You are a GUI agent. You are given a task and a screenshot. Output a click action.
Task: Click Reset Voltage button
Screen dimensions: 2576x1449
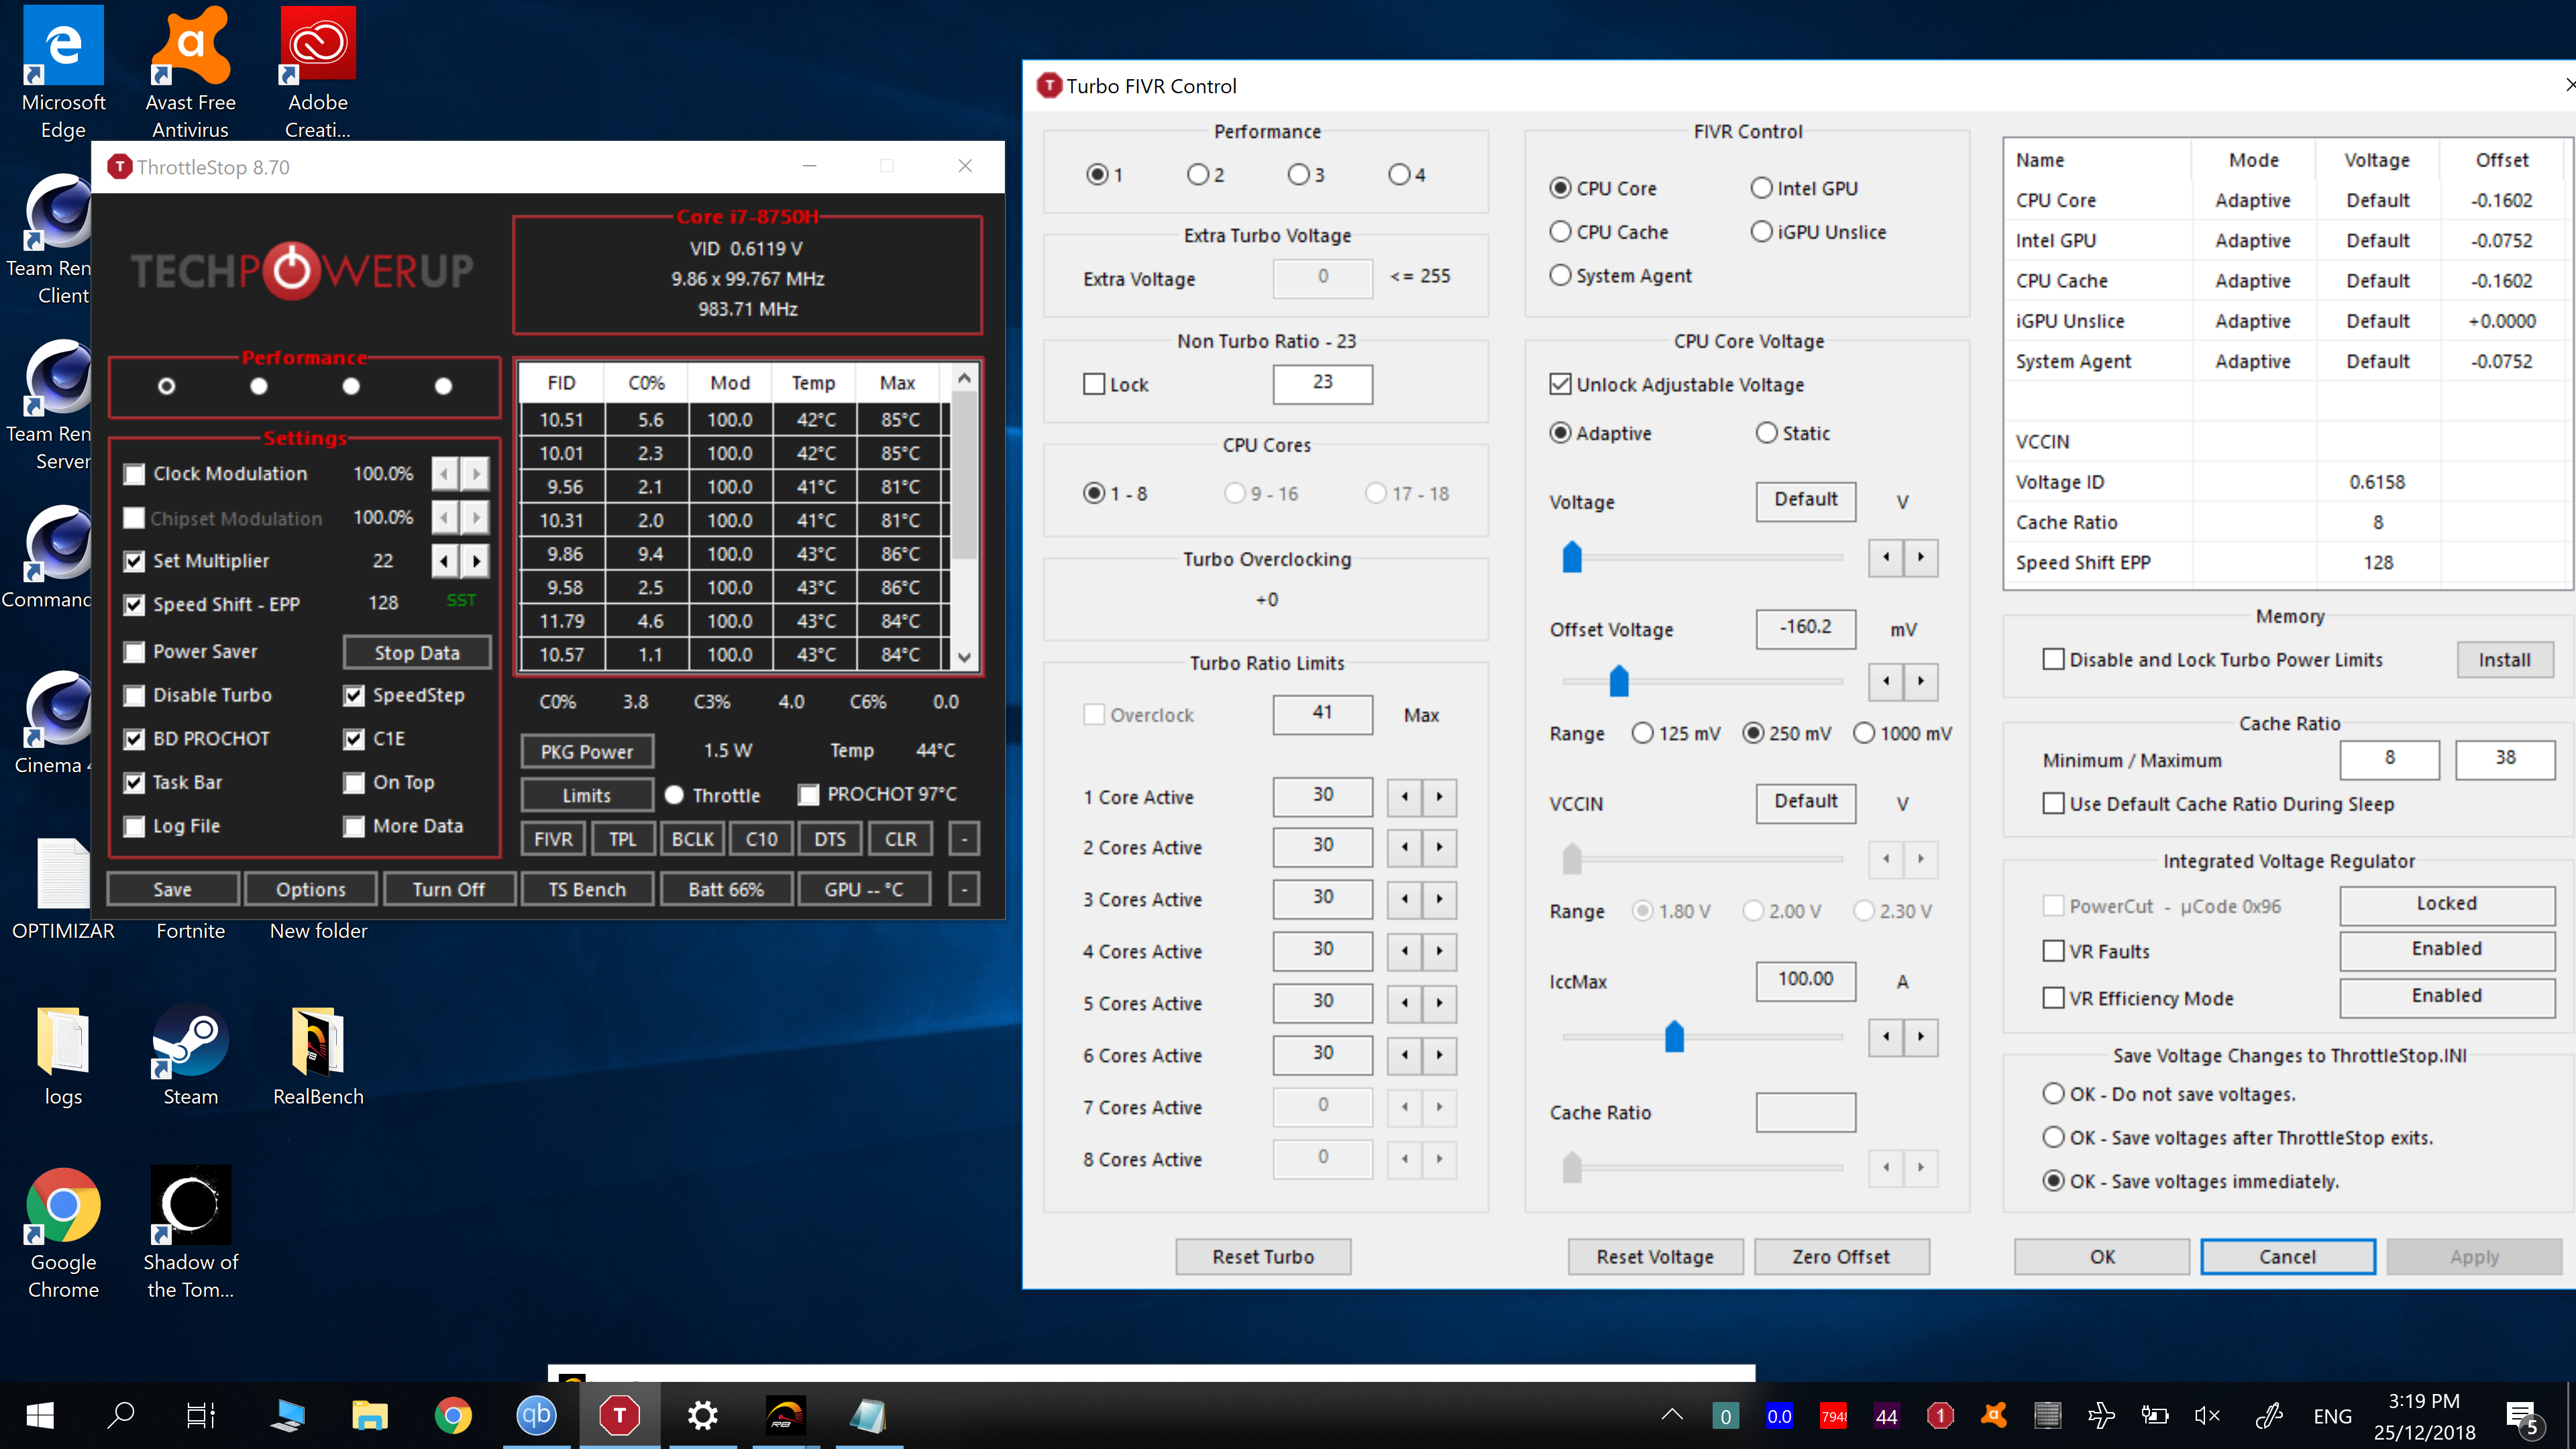1655,1257
